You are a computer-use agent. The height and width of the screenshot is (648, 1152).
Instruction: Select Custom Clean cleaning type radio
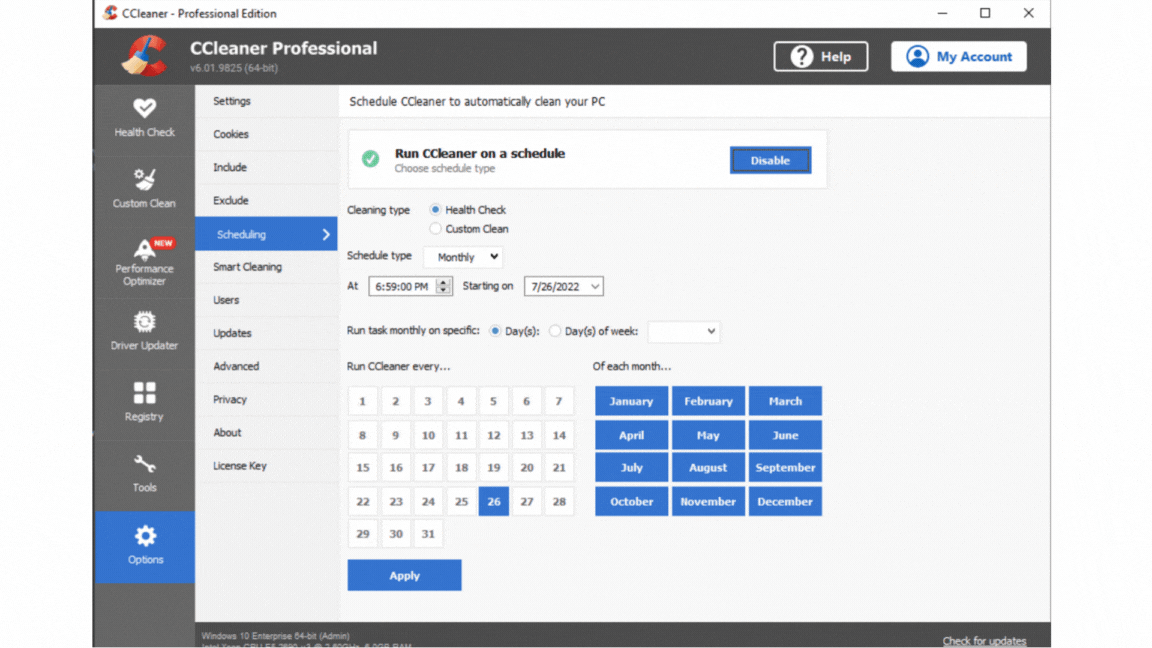[x=436, y=228]
